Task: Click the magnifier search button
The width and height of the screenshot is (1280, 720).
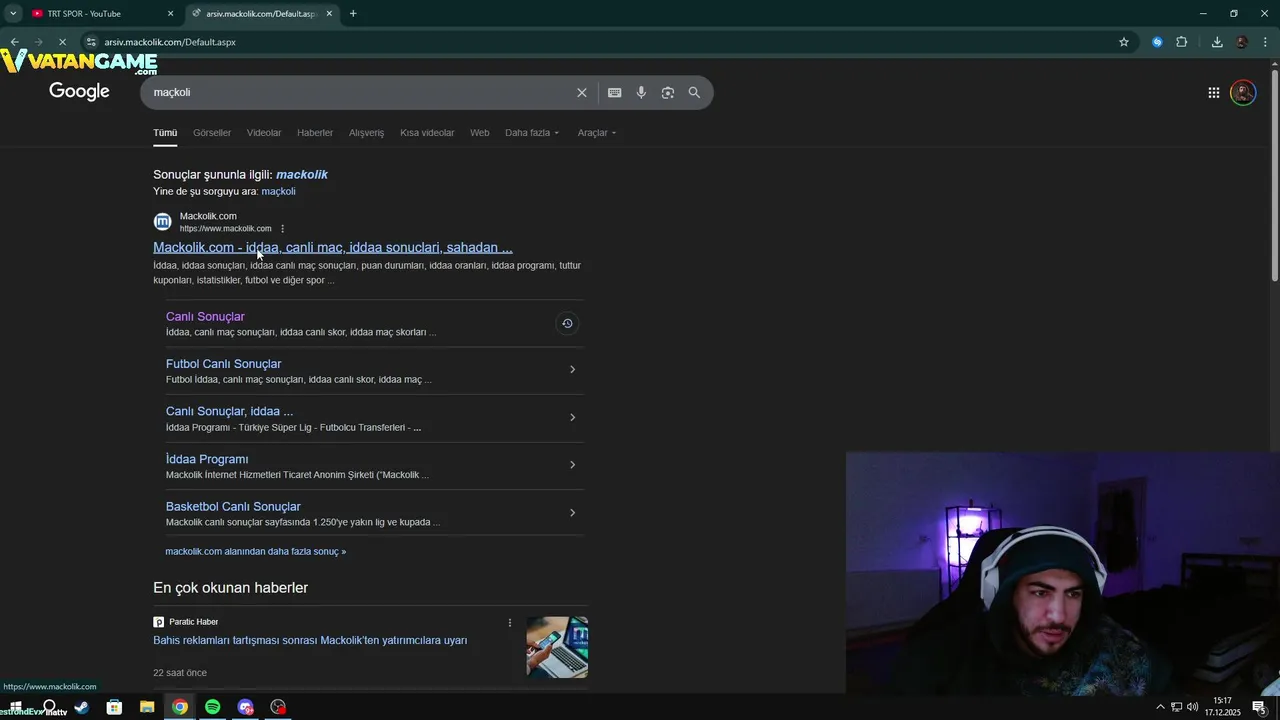Action: coord(694,92)
